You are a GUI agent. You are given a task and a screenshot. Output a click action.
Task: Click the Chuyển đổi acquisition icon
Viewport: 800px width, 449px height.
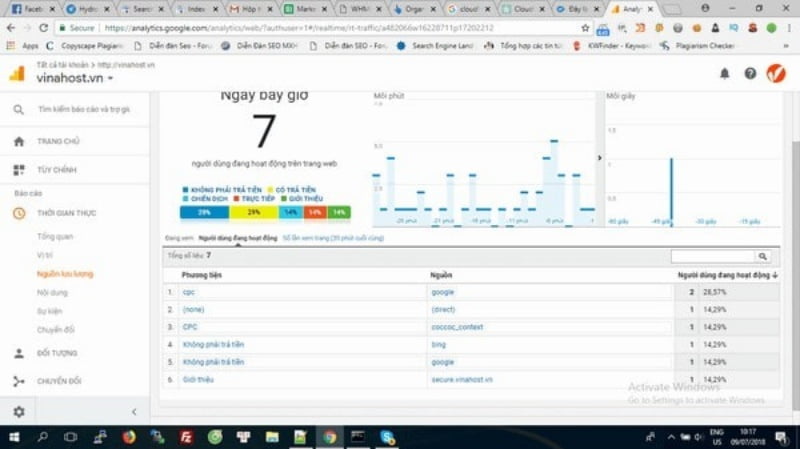click(x=18, y=381)
